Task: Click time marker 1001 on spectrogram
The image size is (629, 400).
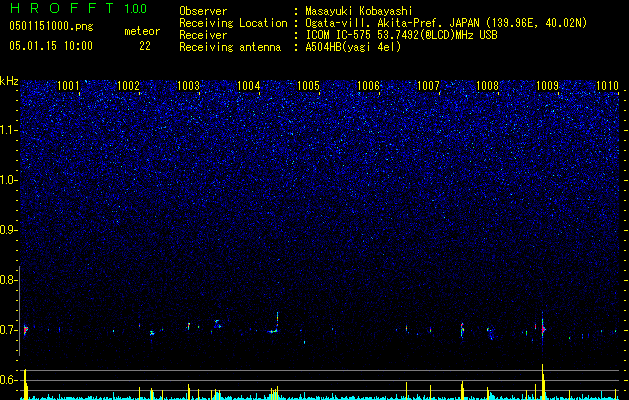Action: pyautogui.click(x=68, y=85)
